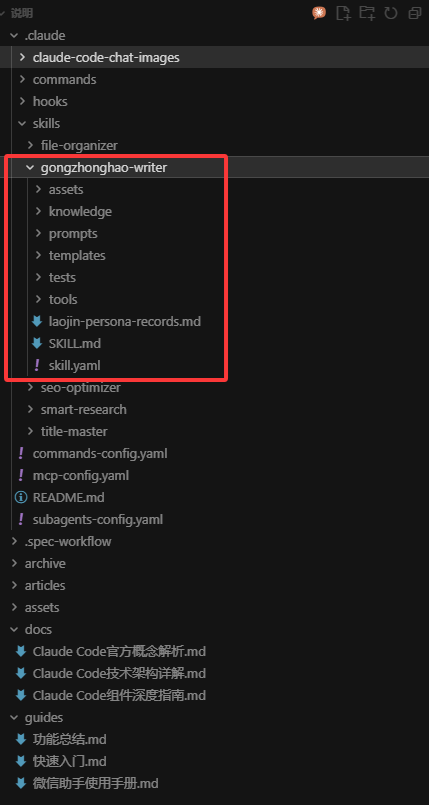429x805 pixels.
Task: Collapse the gongzhonghao-writer folder chevron
Action: [30, 167]
